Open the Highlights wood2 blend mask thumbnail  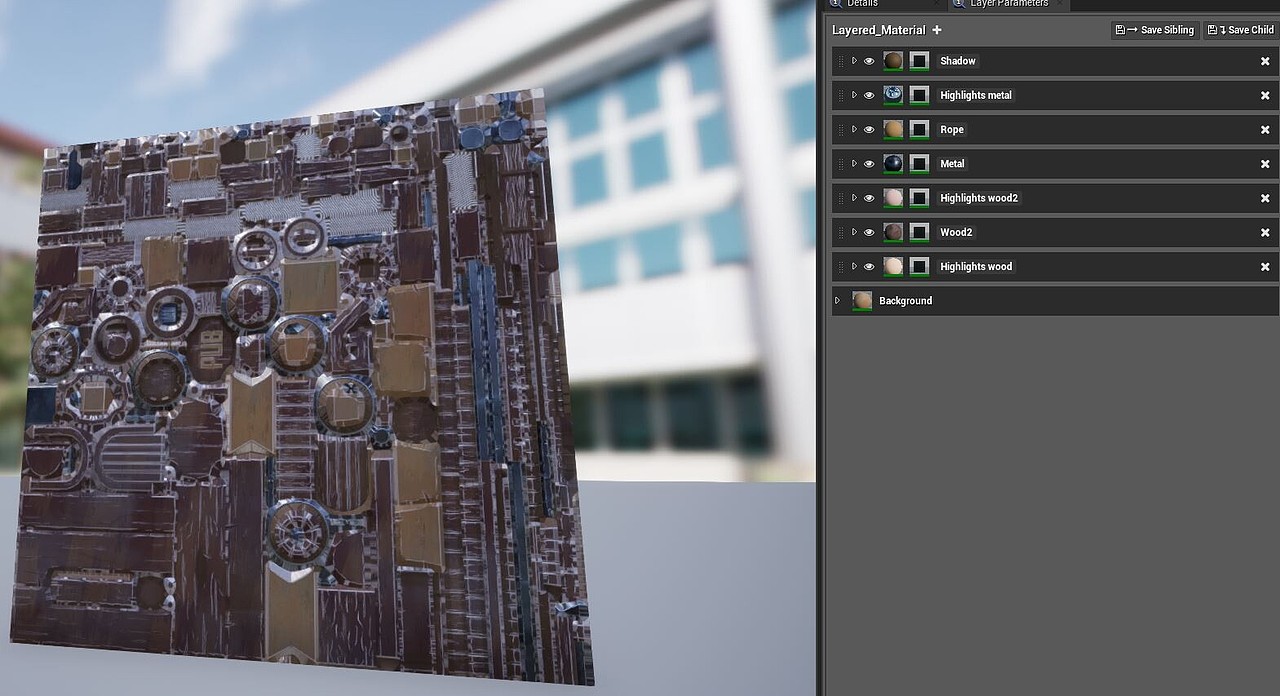(x=919, y=198)
